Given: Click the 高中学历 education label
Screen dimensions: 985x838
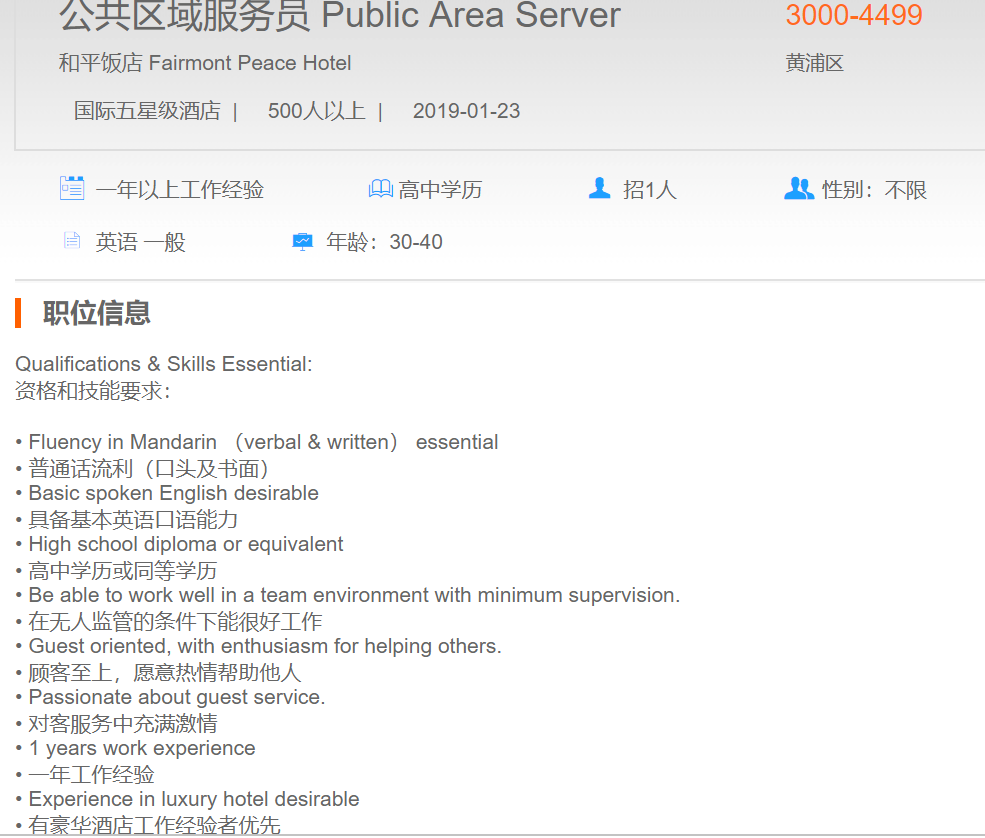Looking at the screenshot, I should coord(440,190).
